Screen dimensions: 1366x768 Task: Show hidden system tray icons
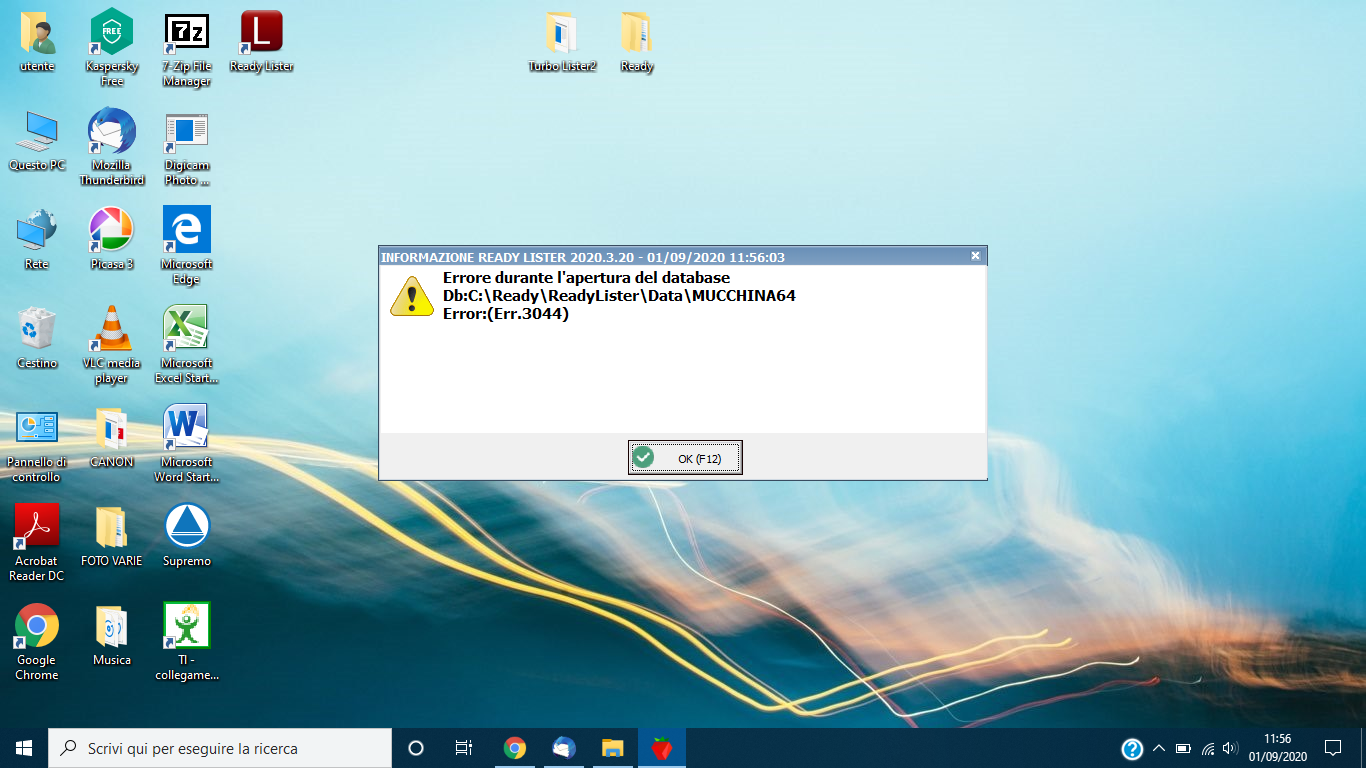click(x=1159, y=748)
